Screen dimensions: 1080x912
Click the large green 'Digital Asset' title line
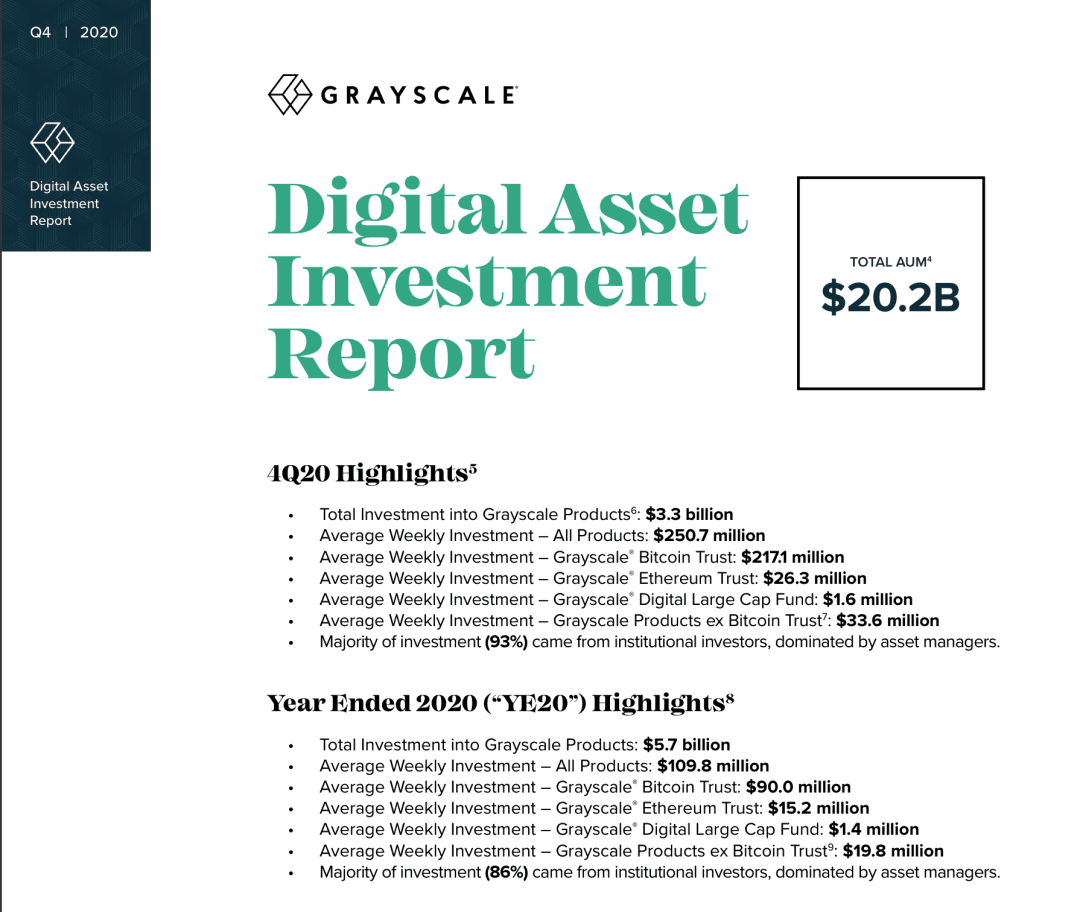pyautogui.click(x=508, y=210)
